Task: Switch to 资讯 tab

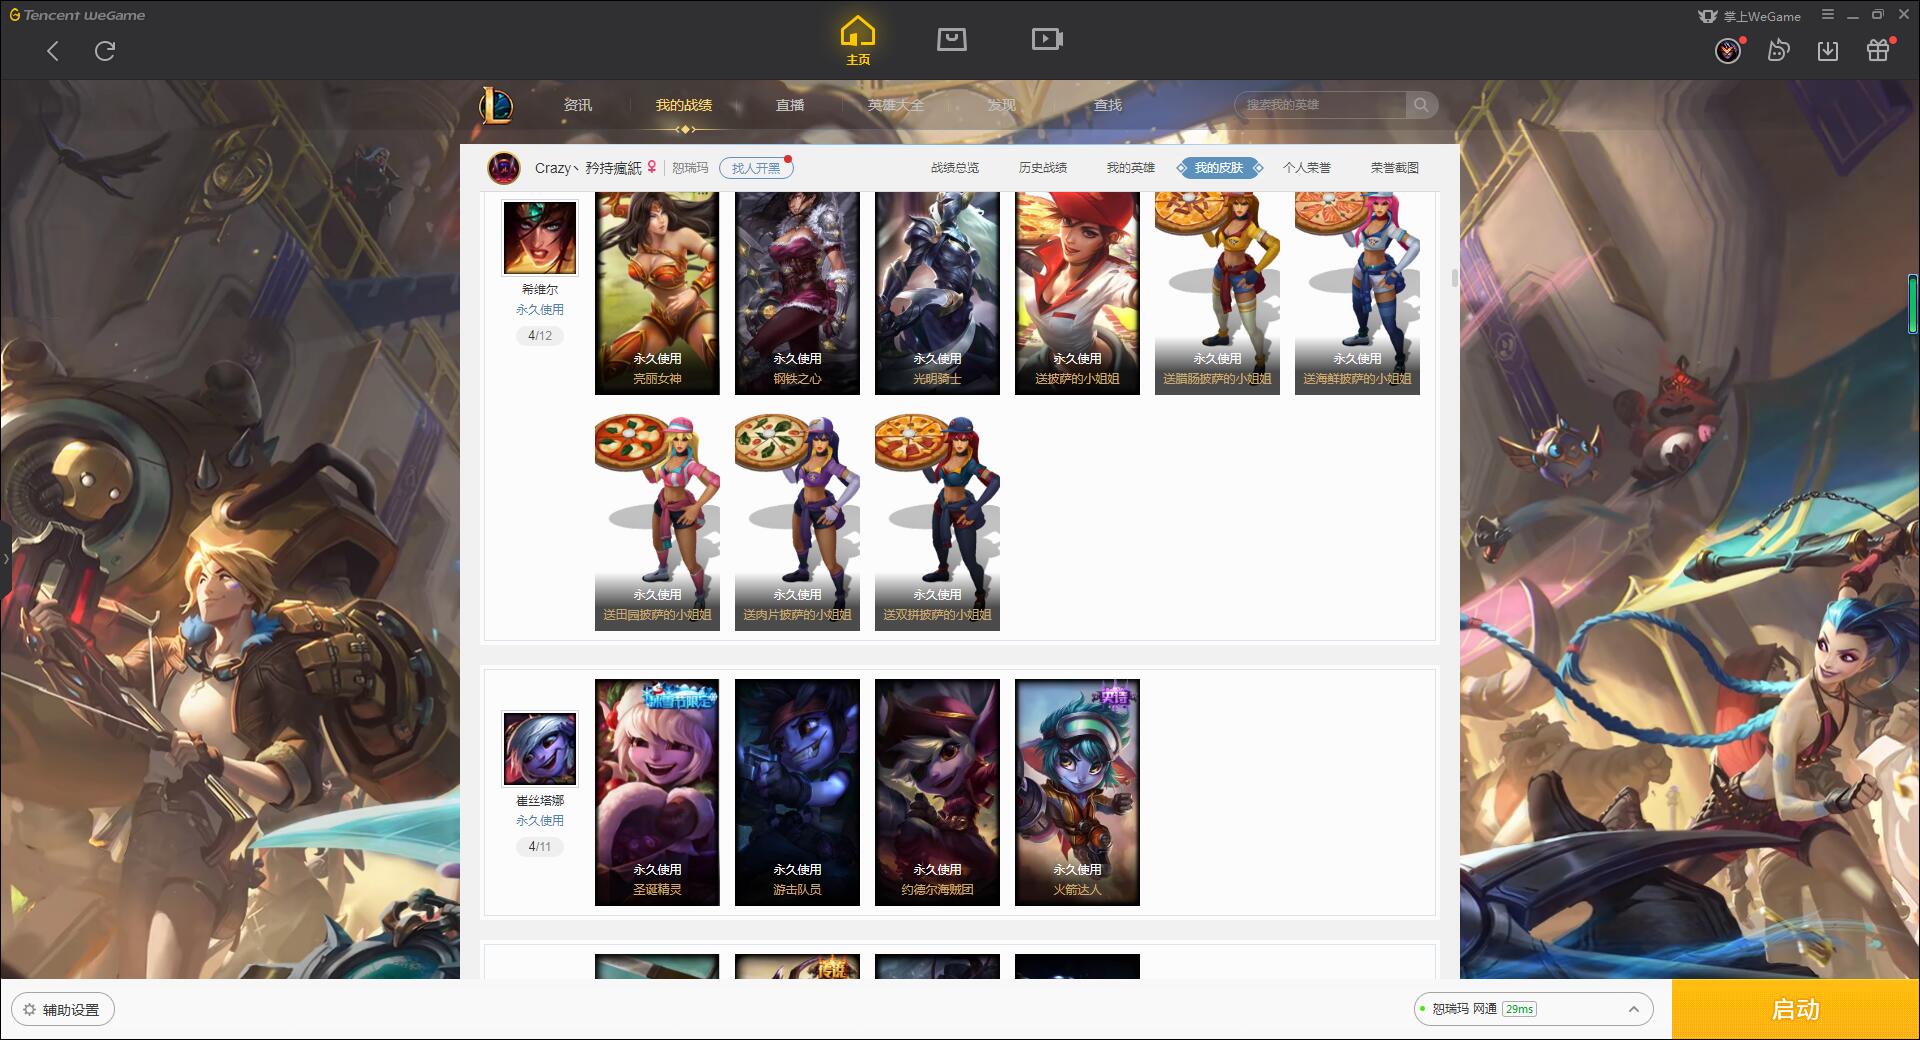Action: 578,105
